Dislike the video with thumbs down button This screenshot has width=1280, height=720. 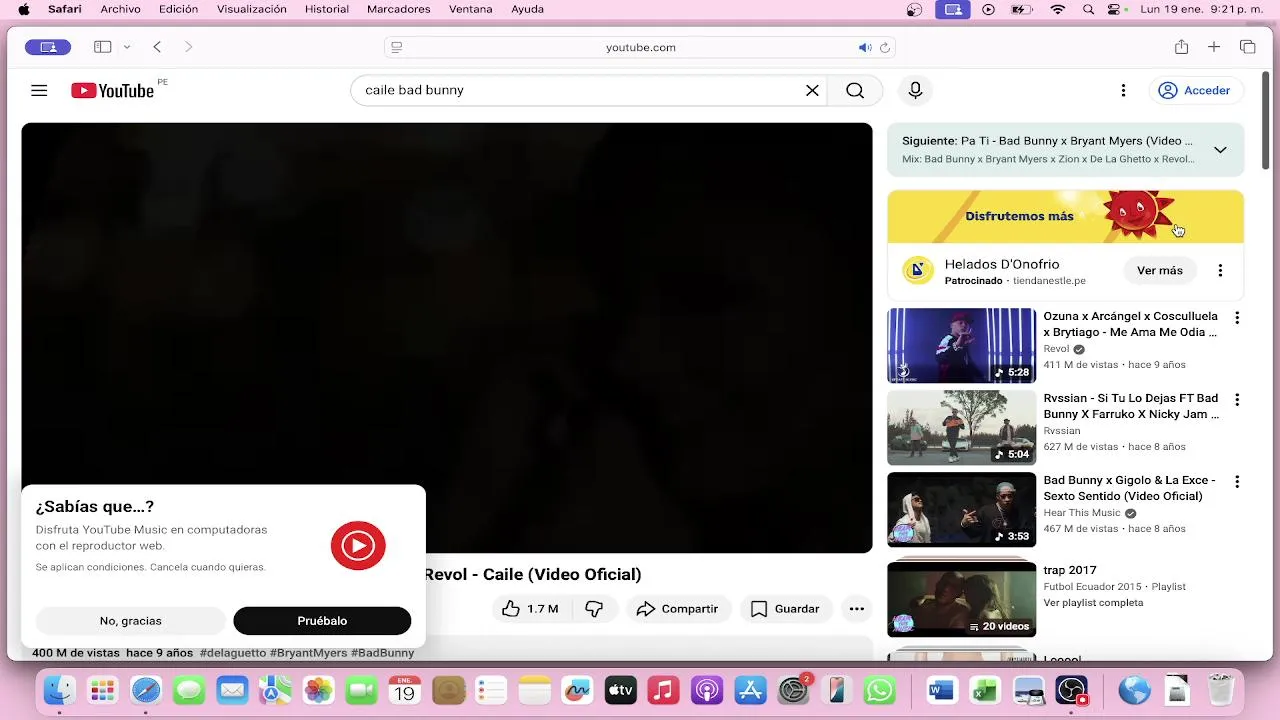594,609
